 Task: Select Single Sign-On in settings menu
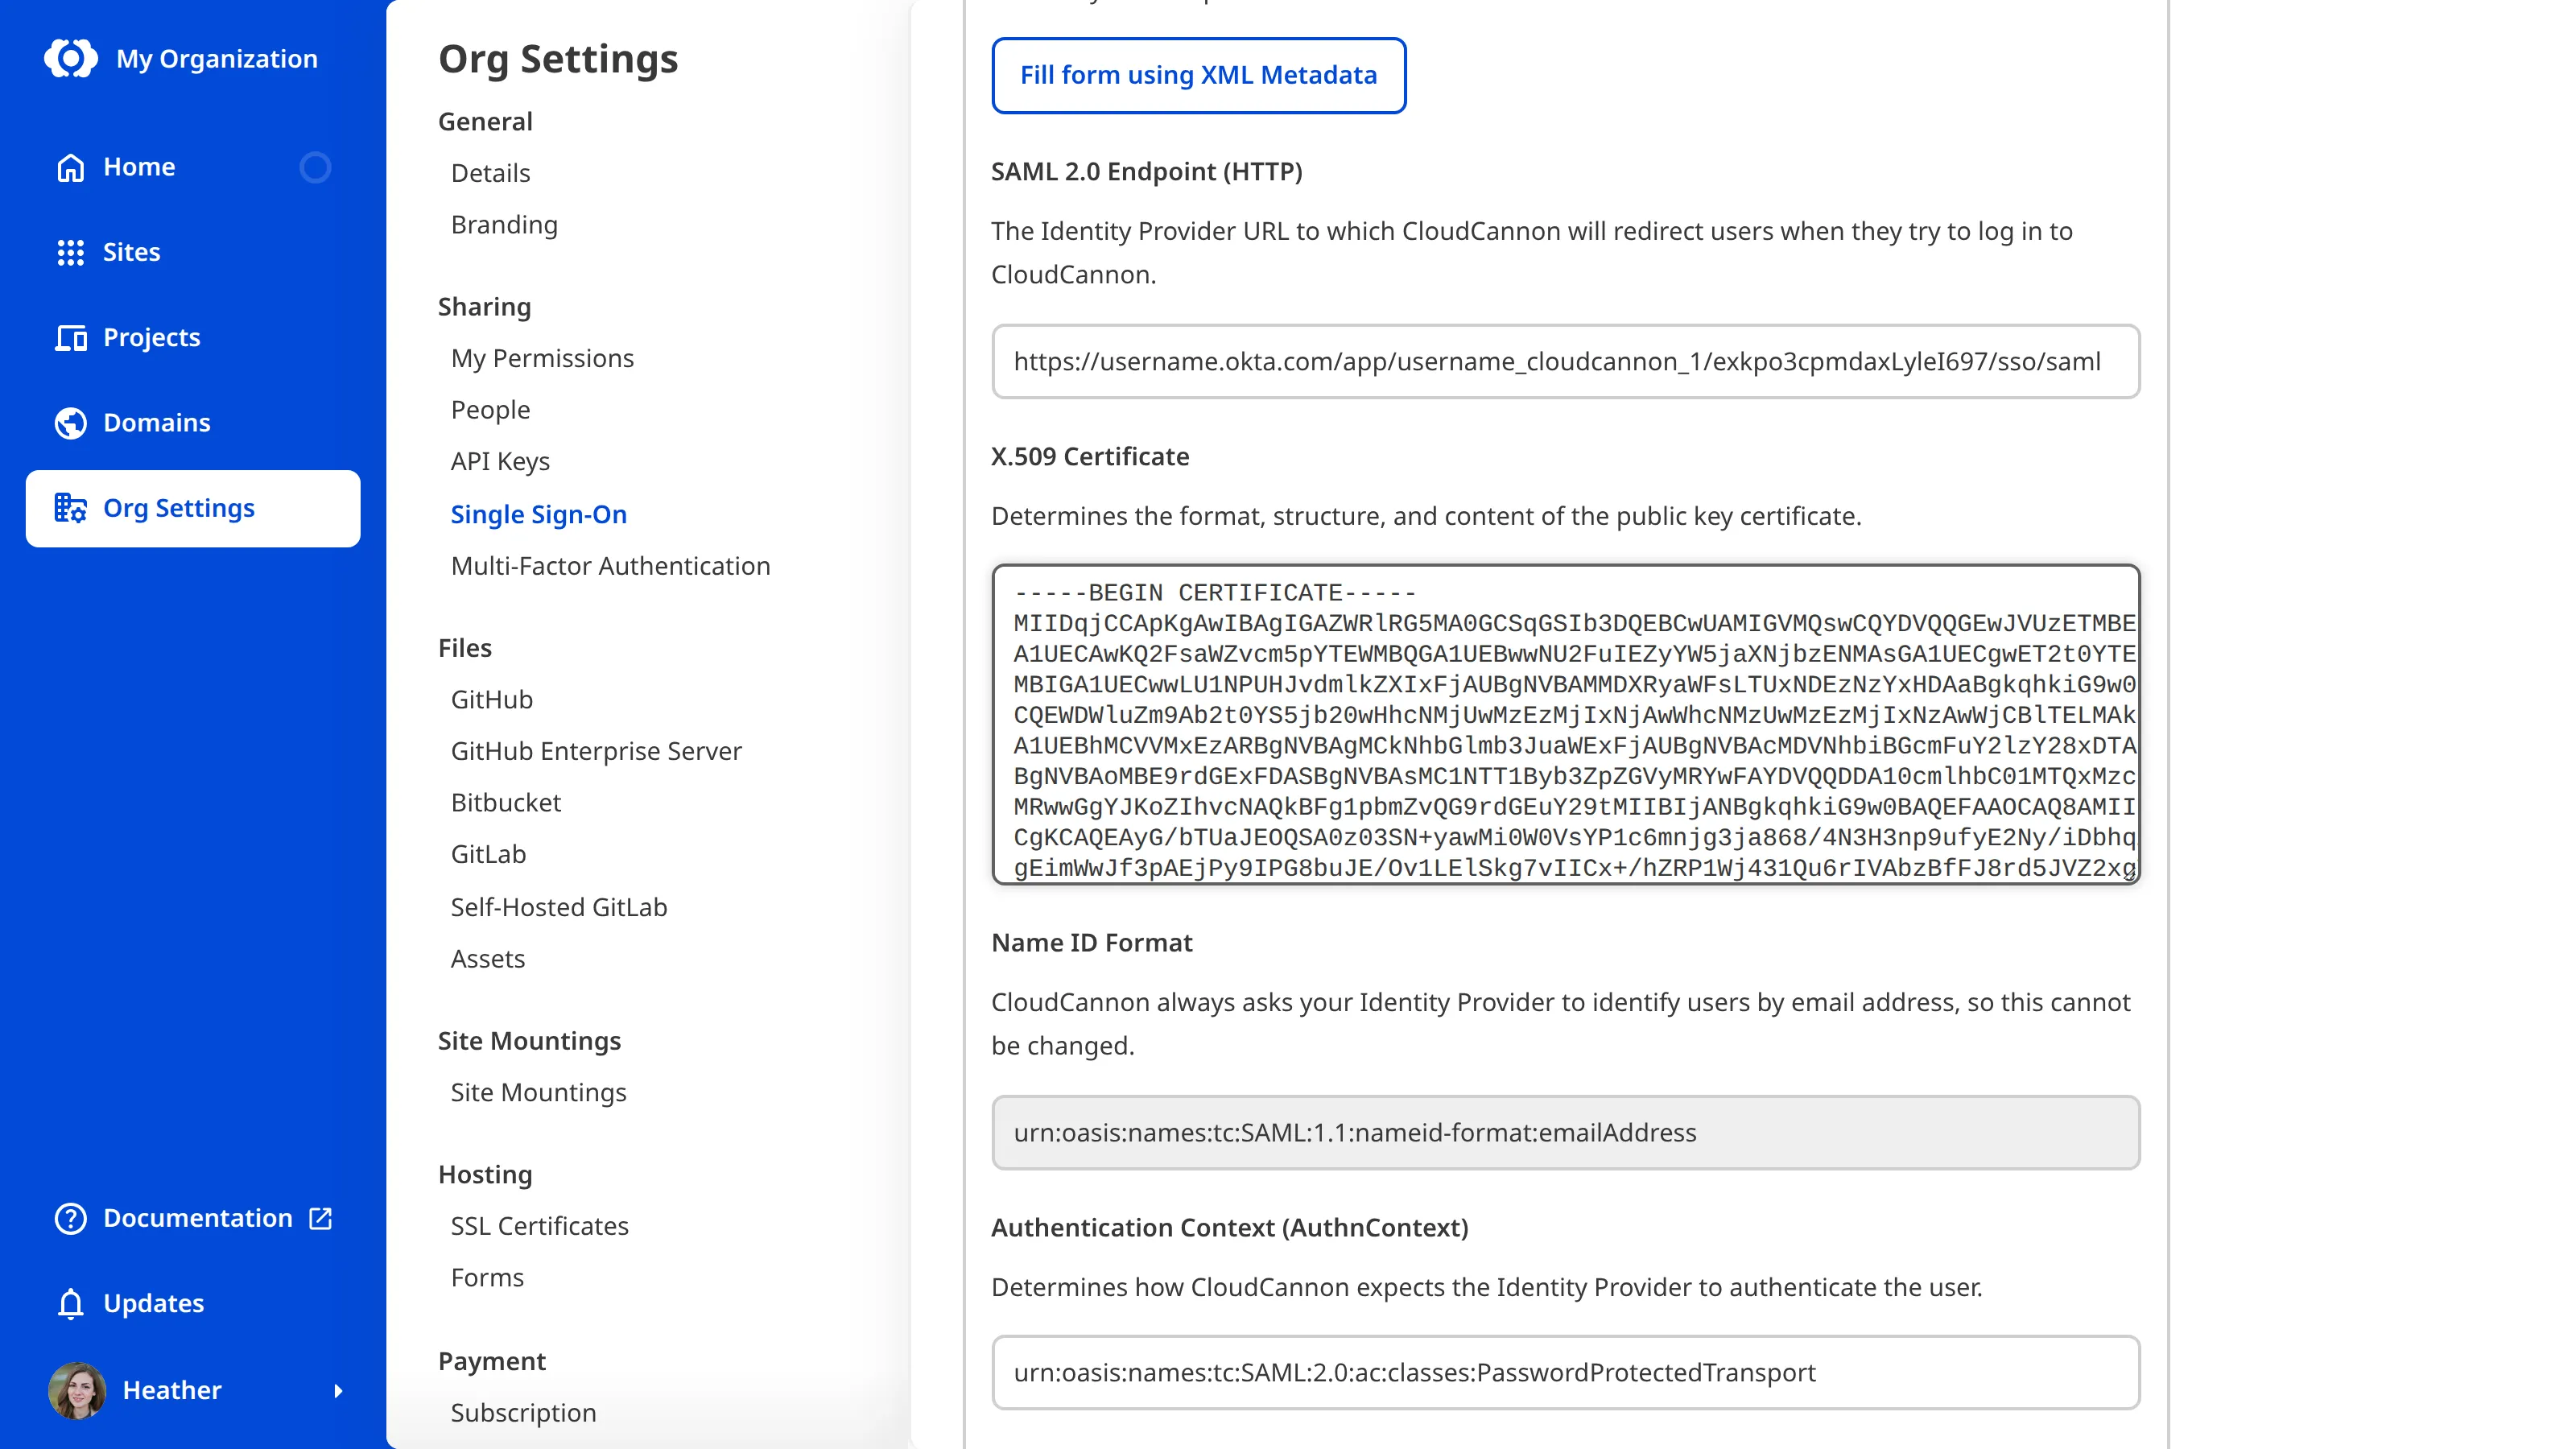click(x=539, y=514)
